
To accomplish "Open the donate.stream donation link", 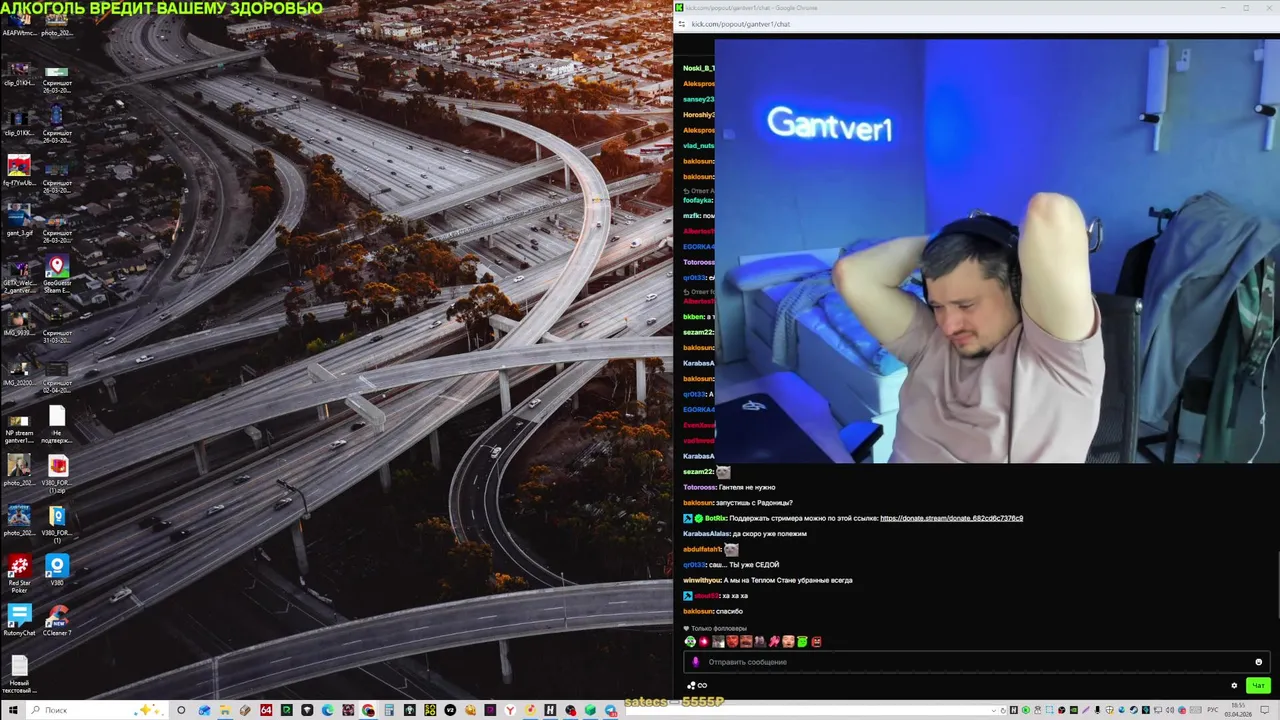I will [x=951, y=518].
